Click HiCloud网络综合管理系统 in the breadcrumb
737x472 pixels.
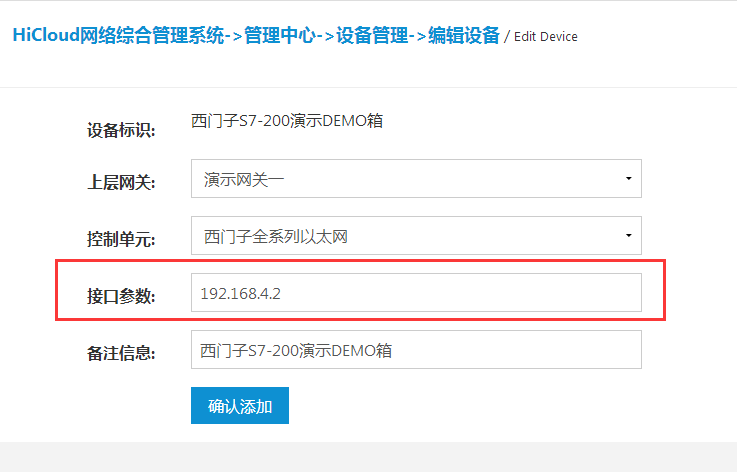pos(118,35)
